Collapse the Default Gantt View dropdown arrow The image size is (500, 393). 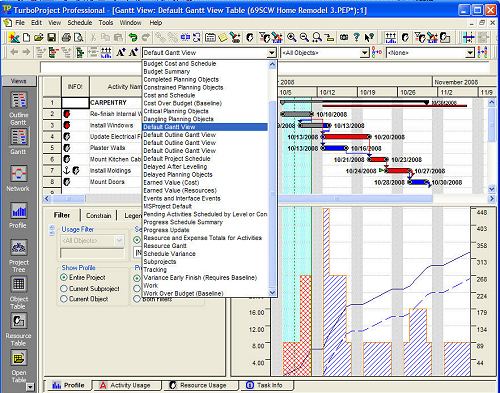pos(272,53)
